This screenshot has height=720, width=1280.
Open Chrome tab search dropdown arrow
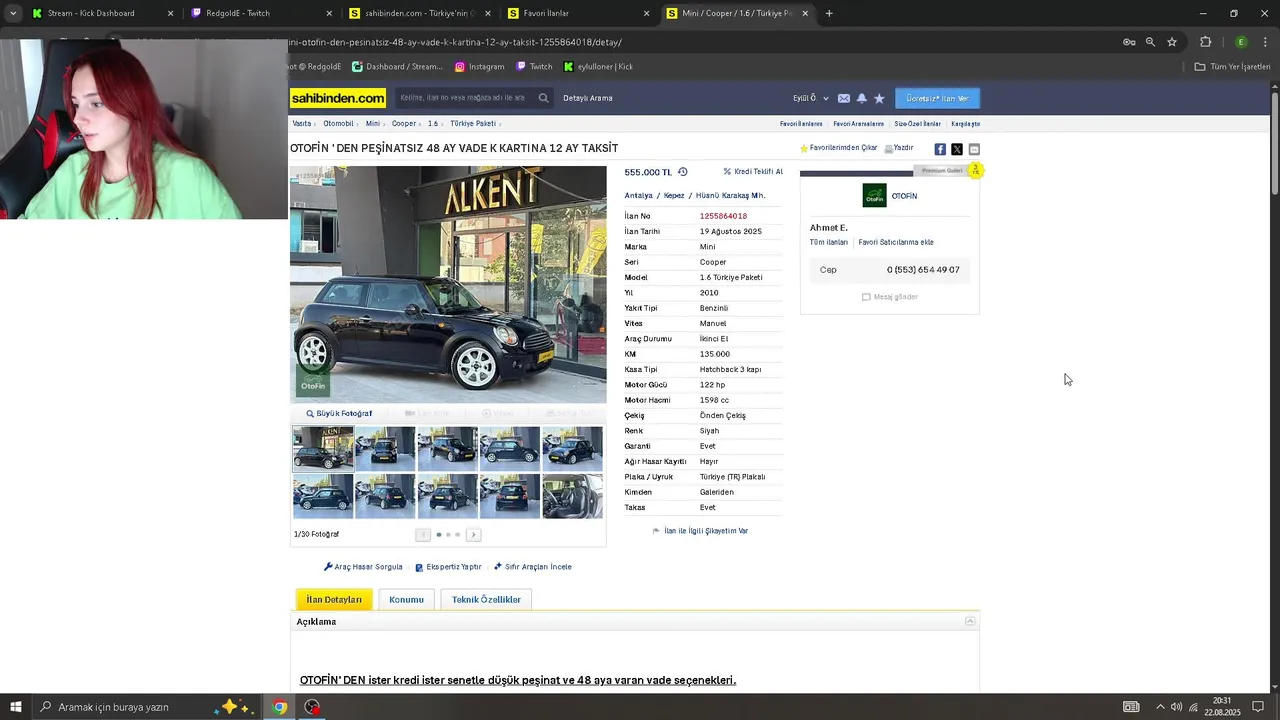[x=13, y=13]
